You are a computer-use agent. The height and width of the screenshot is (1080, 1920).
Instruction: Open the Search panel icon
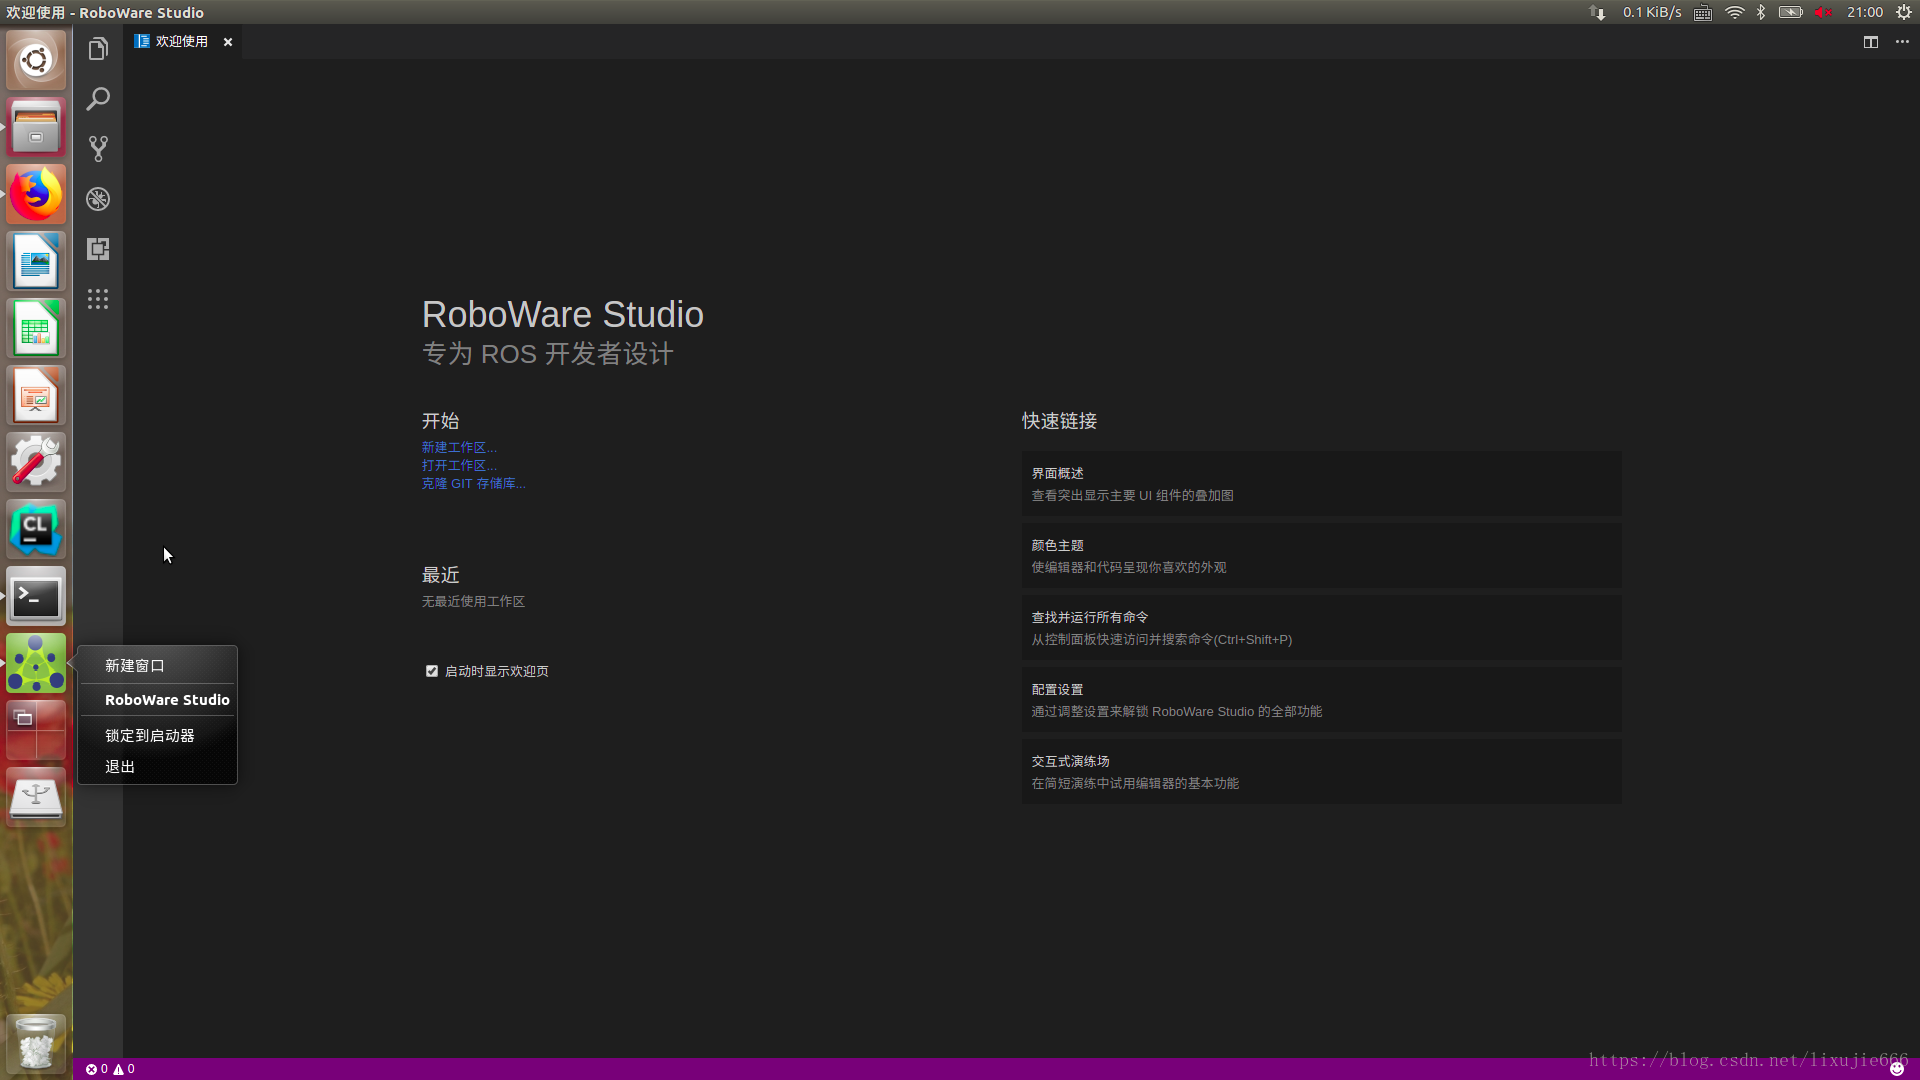coord(98,99)
